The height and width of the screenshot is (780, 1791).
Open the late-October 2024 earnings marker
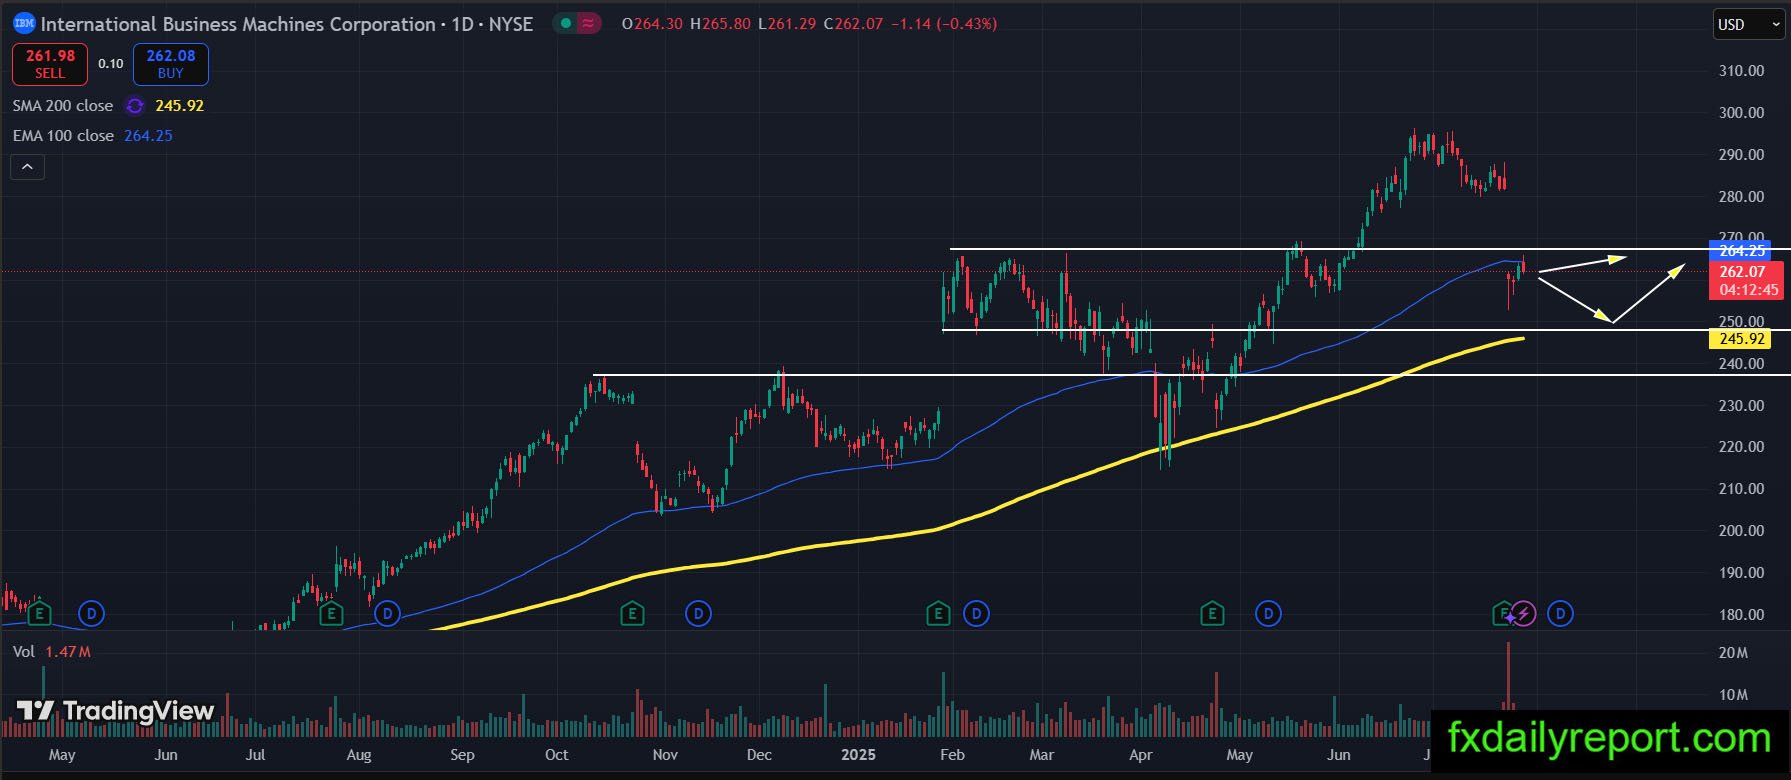(632, 613)
